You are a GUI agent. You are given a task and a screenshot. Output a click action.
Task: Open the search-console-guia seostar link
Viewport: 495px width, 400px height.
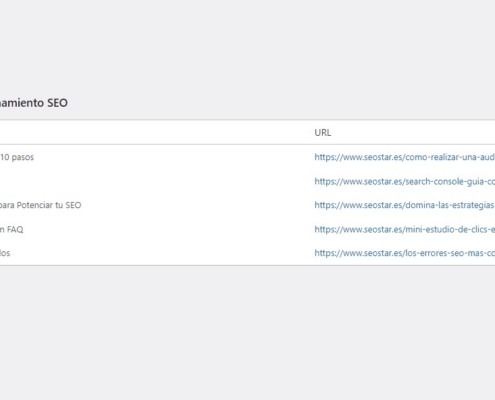click(x=405, y=181)
